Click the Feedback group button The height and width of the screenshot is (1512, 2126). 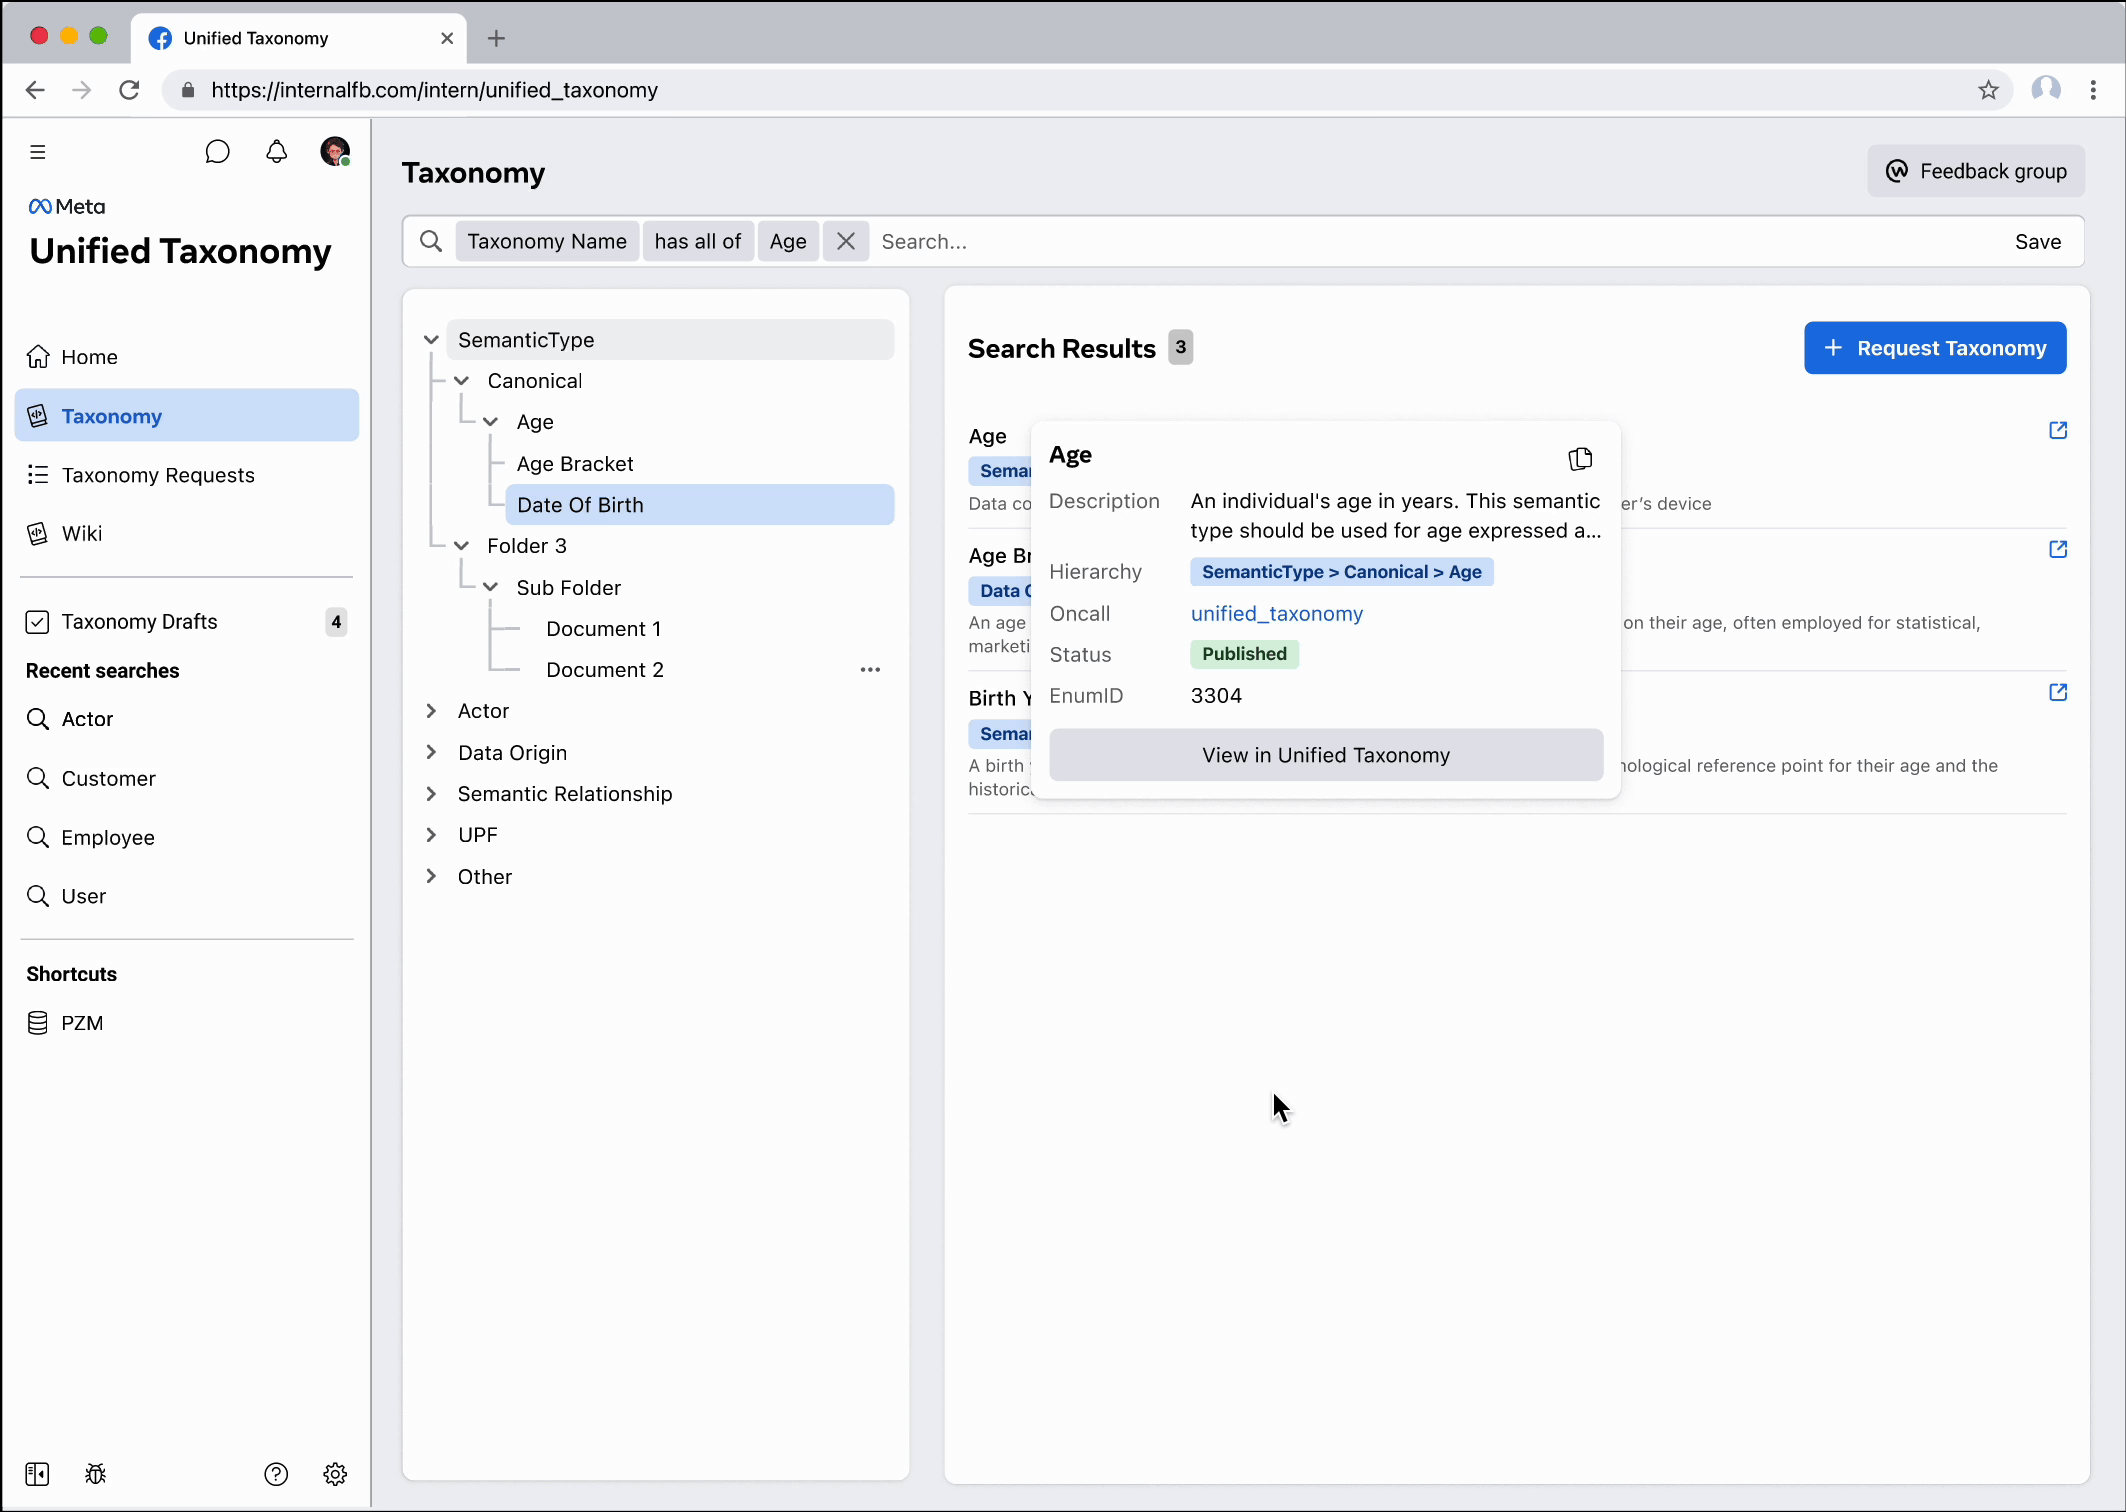[1976, 171]
